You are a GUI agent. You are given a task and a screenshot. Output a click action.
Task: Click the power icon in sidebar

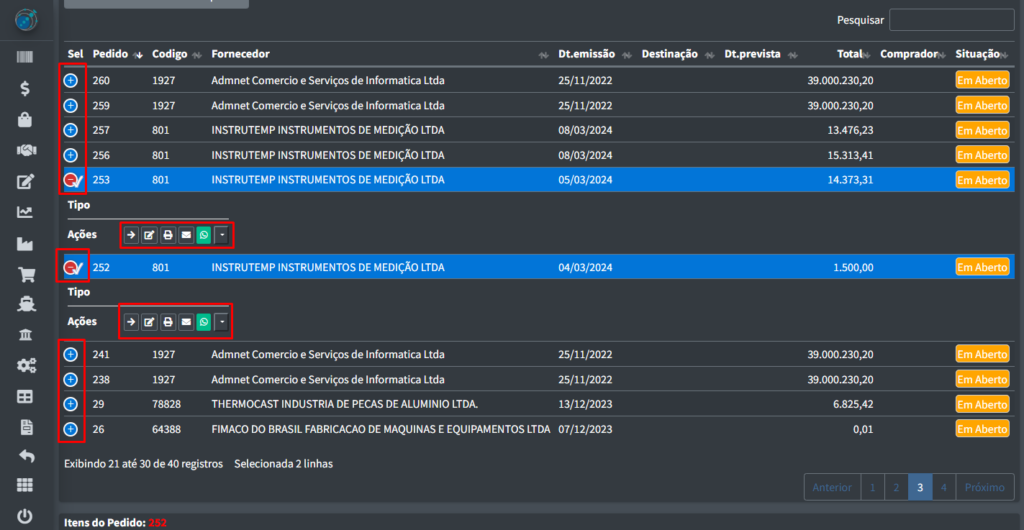(26, 516)
